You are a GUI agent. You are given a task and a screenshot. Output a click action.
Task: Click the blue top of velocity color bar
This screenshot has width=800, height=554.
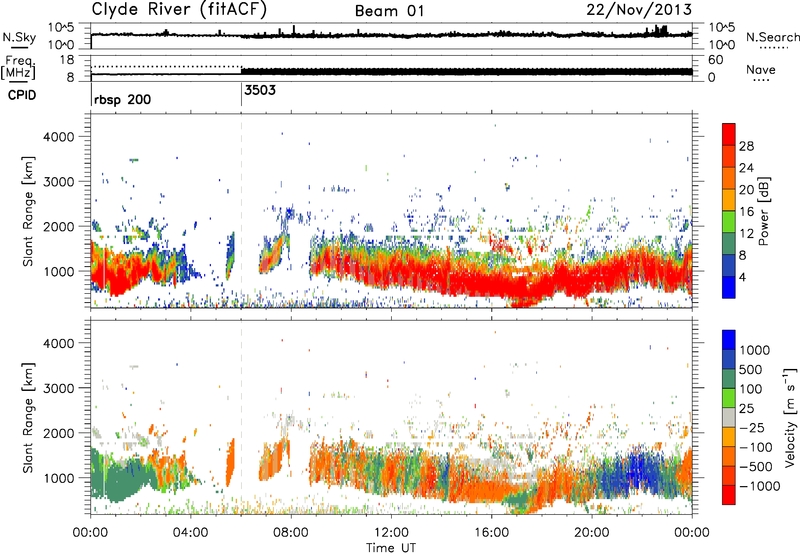pos(729,339)
